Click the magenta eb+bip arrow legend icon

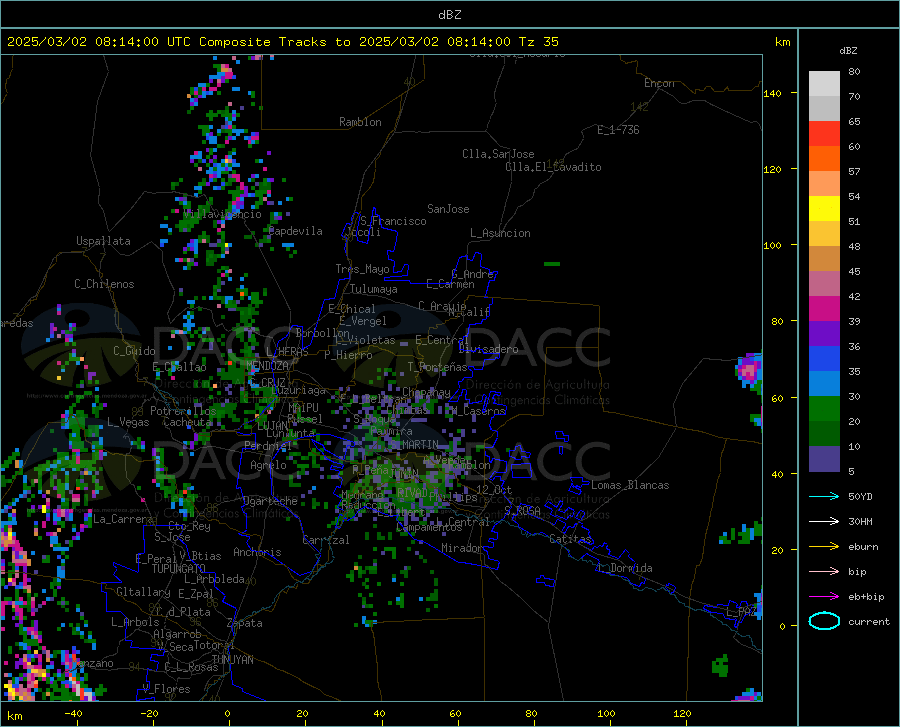[x=824, y=596]
